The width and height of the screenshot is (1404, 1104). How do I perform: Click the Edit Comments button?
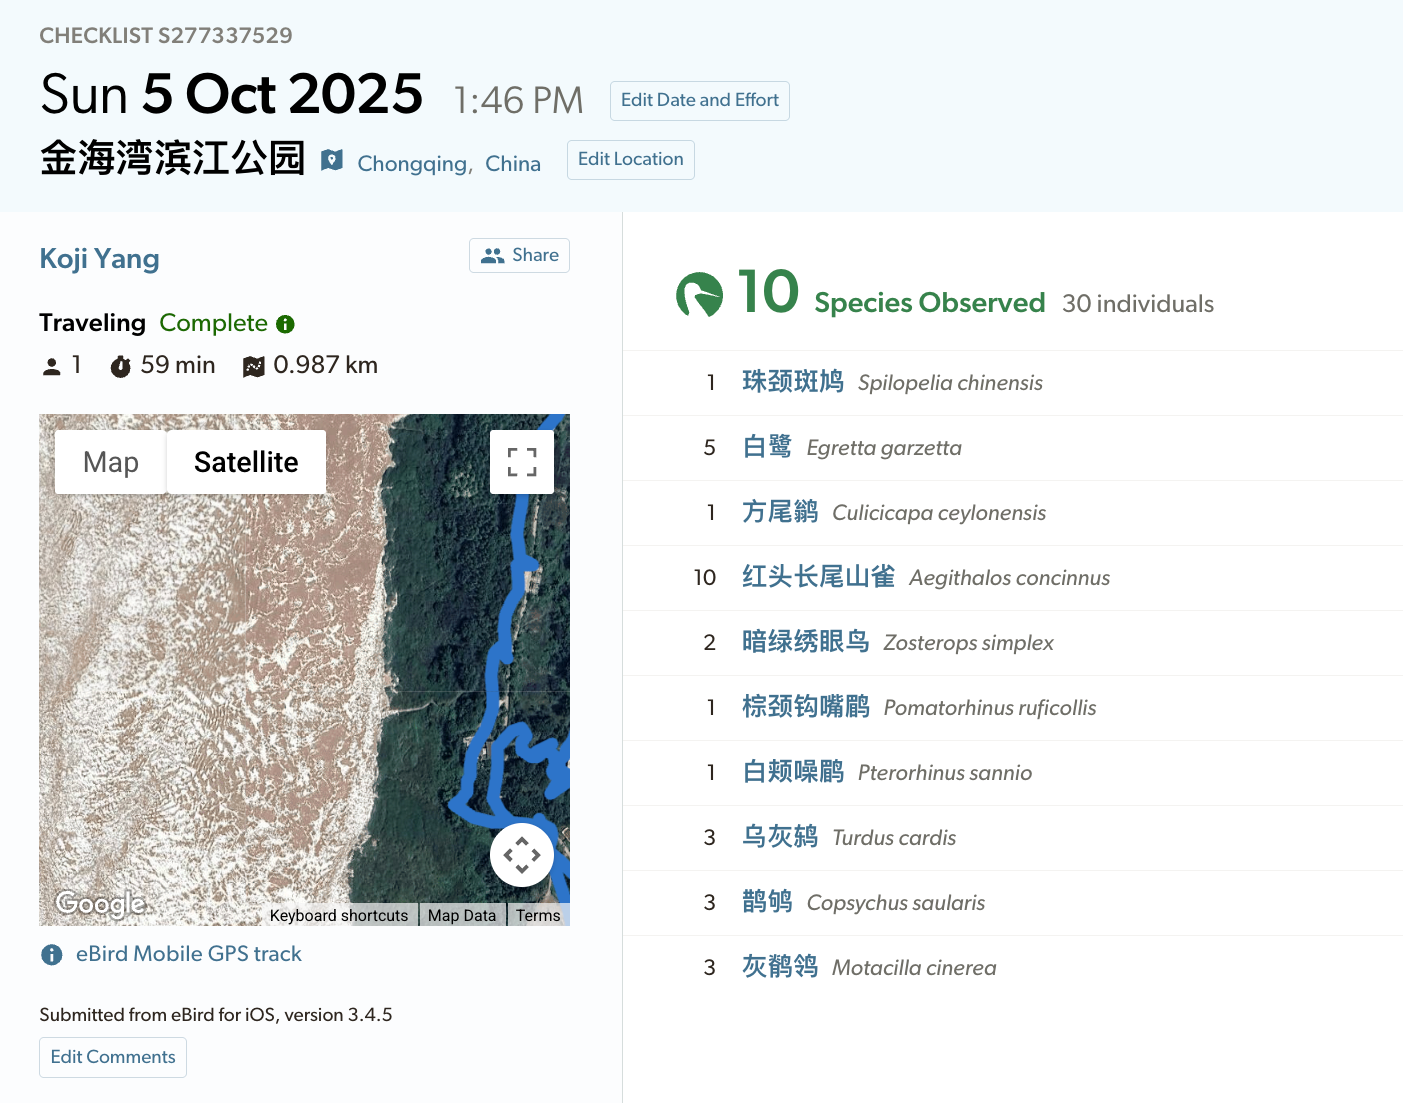[113, 1057]
